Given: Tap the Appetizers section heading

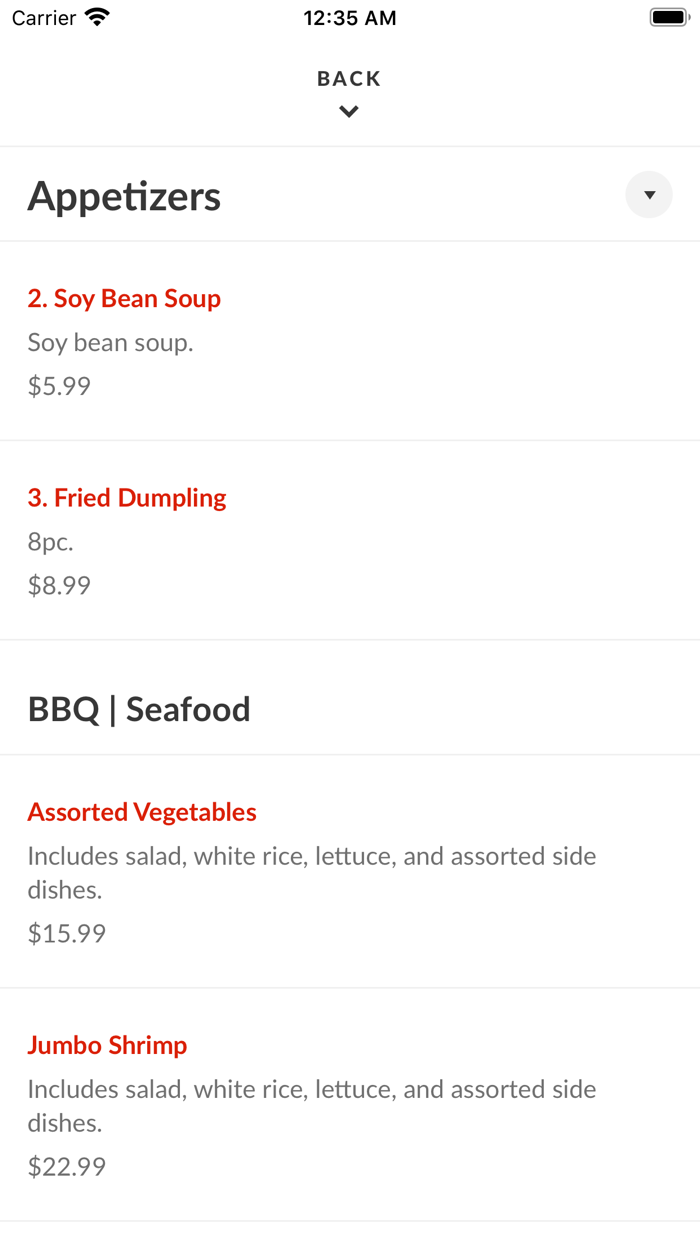Looking at the screenshot, I should coord(124,196).
